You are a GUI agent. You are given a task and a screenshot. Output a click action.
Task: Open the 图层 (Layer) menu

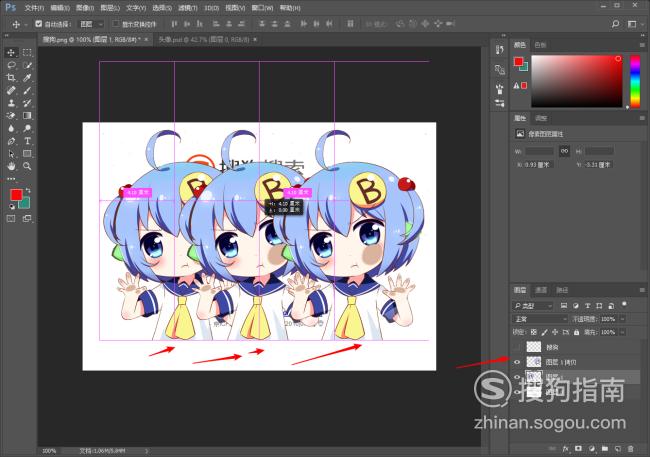click(110, 8)
